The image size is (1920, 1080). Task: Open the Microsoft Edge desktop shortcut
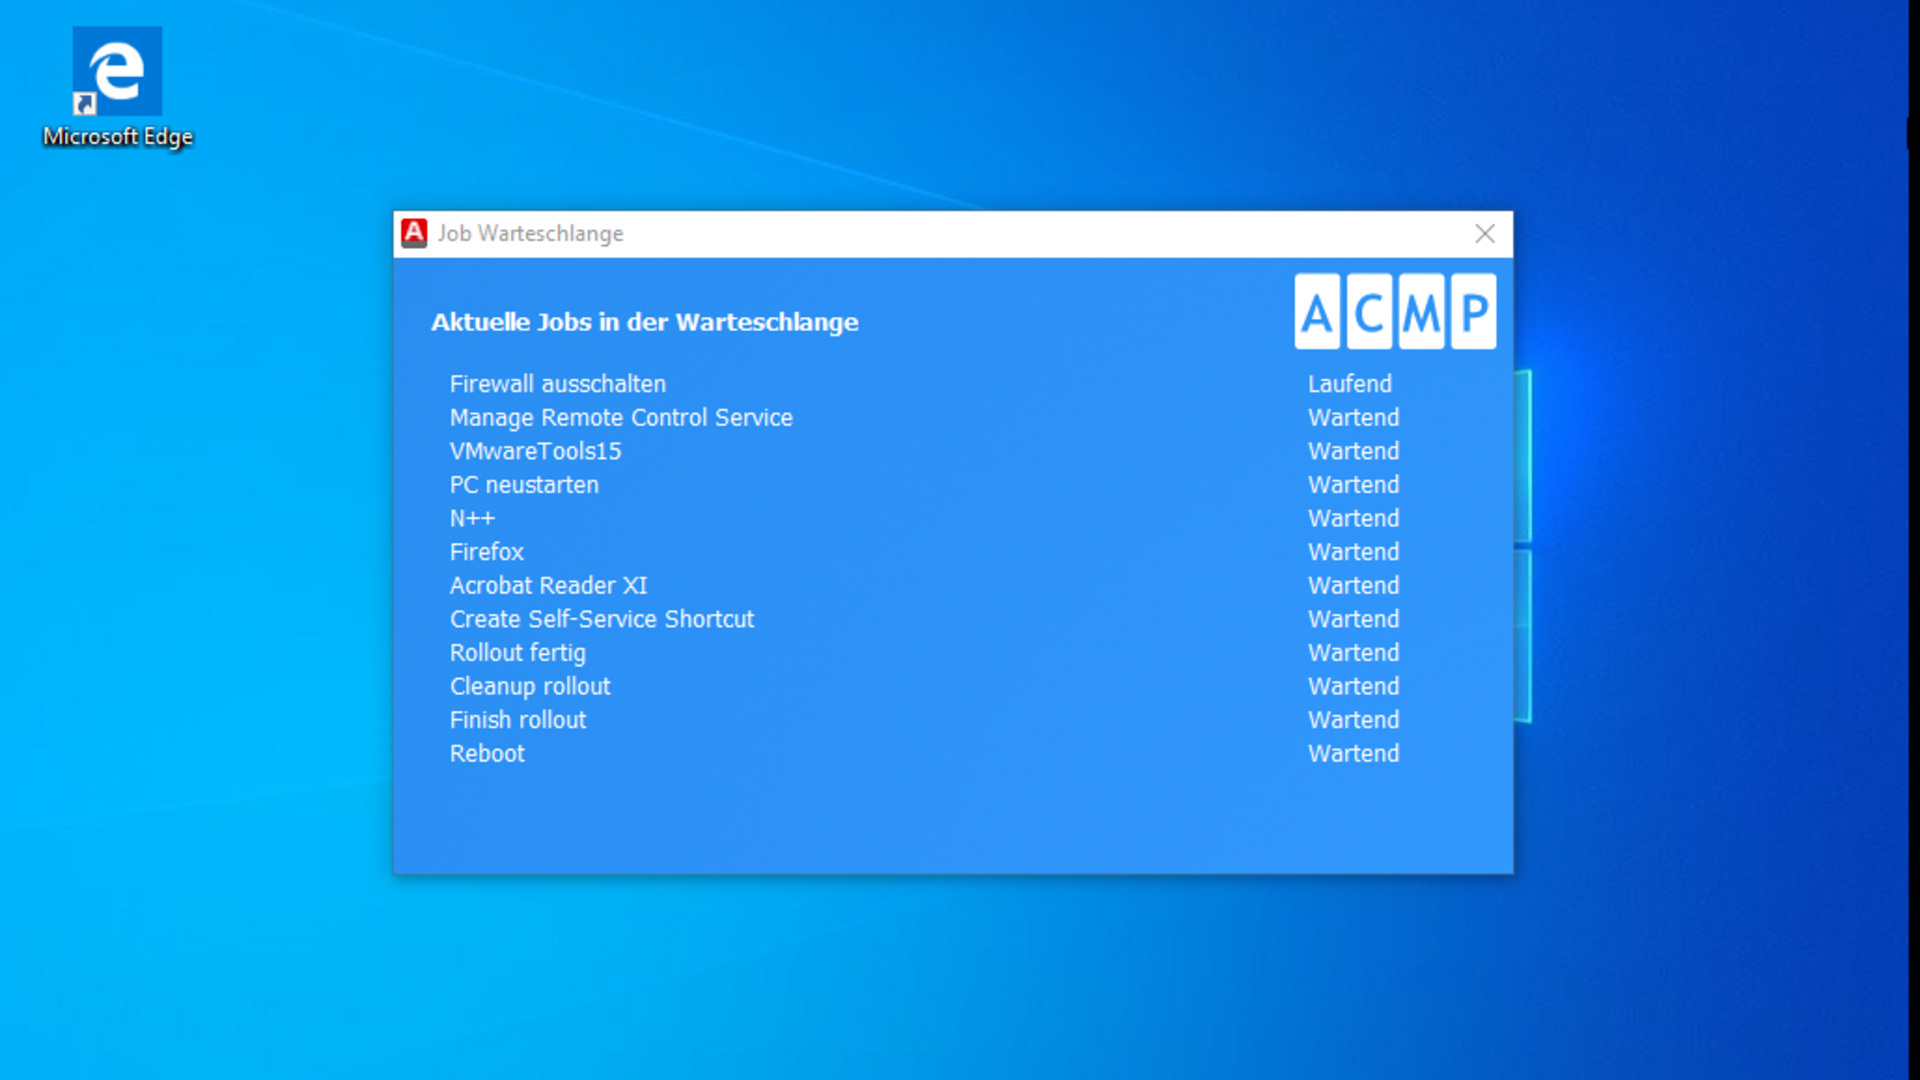117,88
